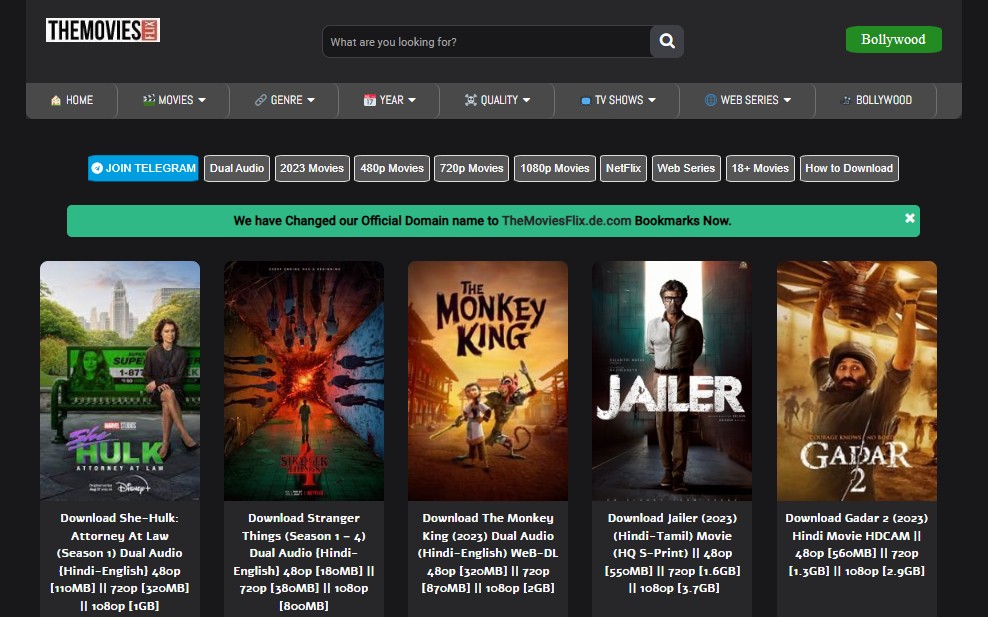Open the MOVIES menu label

click(x=176, y=100)
